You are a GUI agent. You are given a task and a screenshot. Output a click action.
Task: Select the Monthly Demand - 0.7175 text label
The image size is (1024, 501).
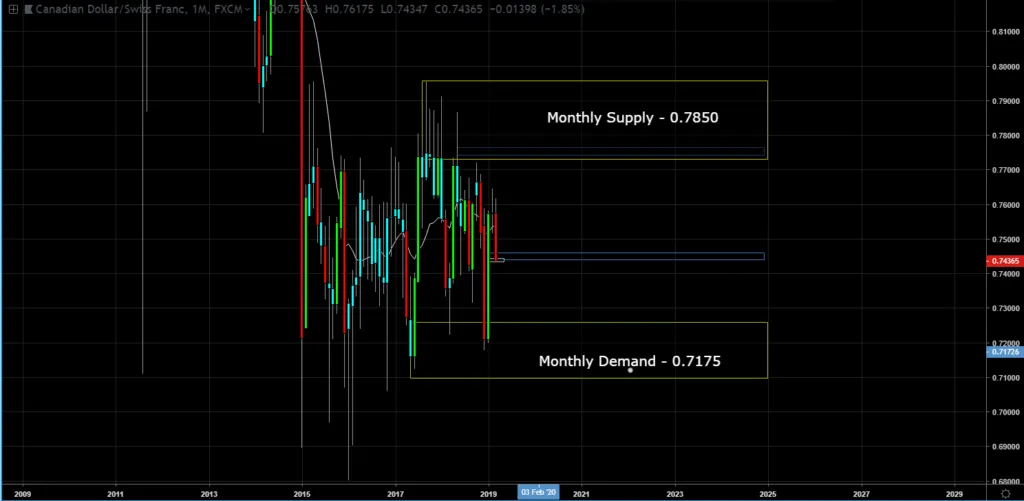click(630, 361)
